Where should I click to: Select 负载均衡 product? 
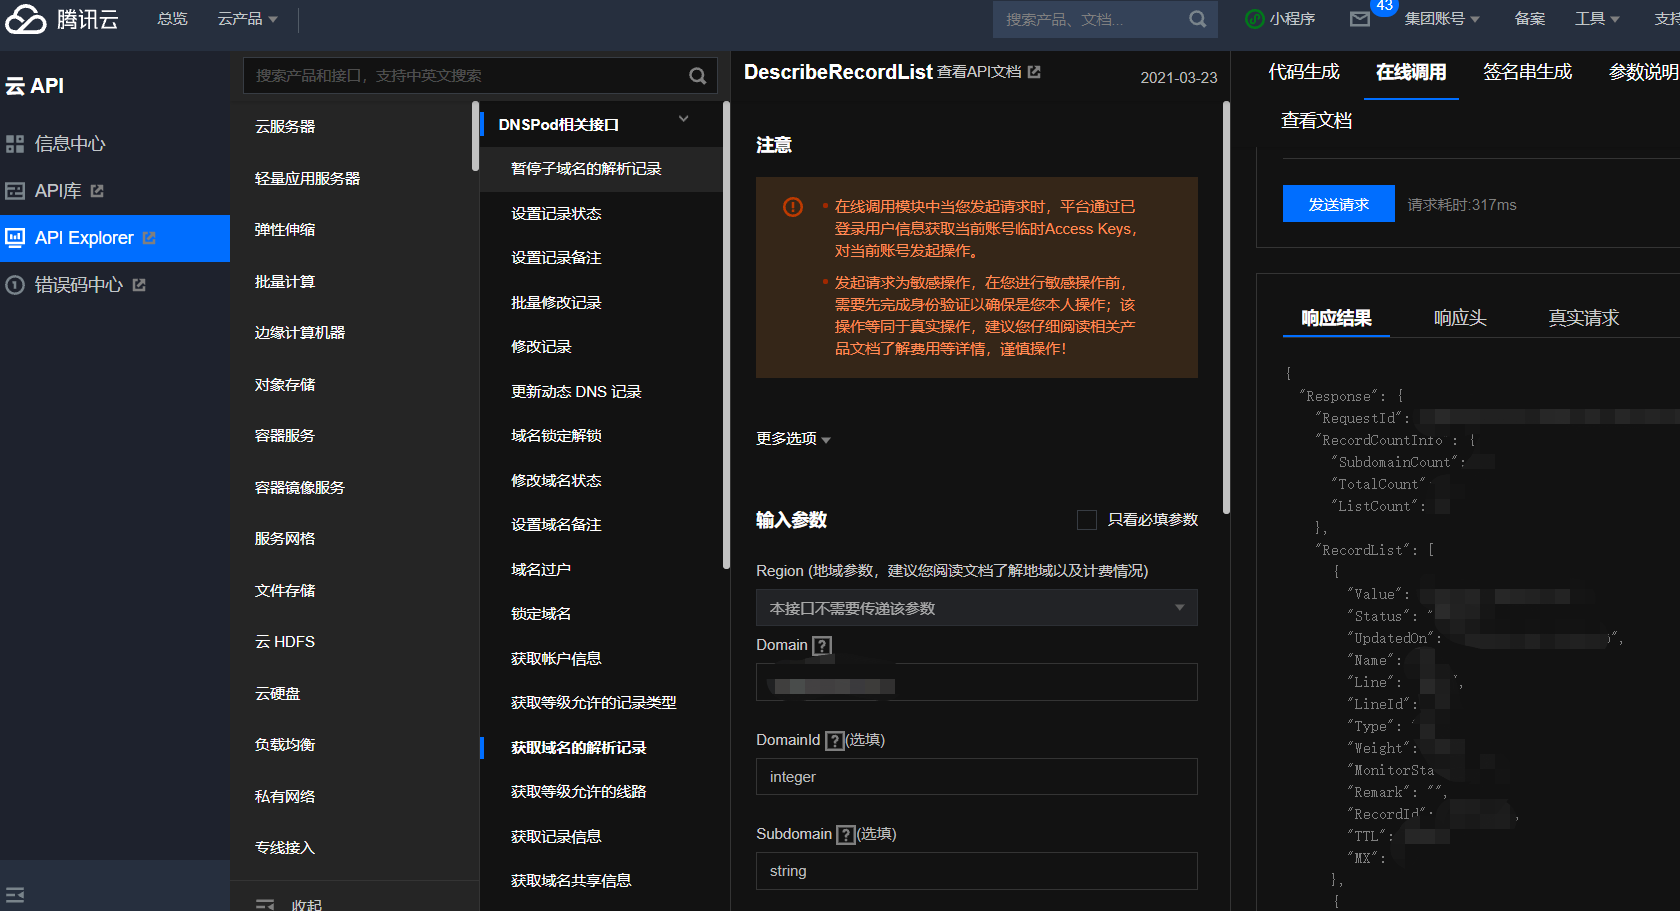click(x=285, y=745)
